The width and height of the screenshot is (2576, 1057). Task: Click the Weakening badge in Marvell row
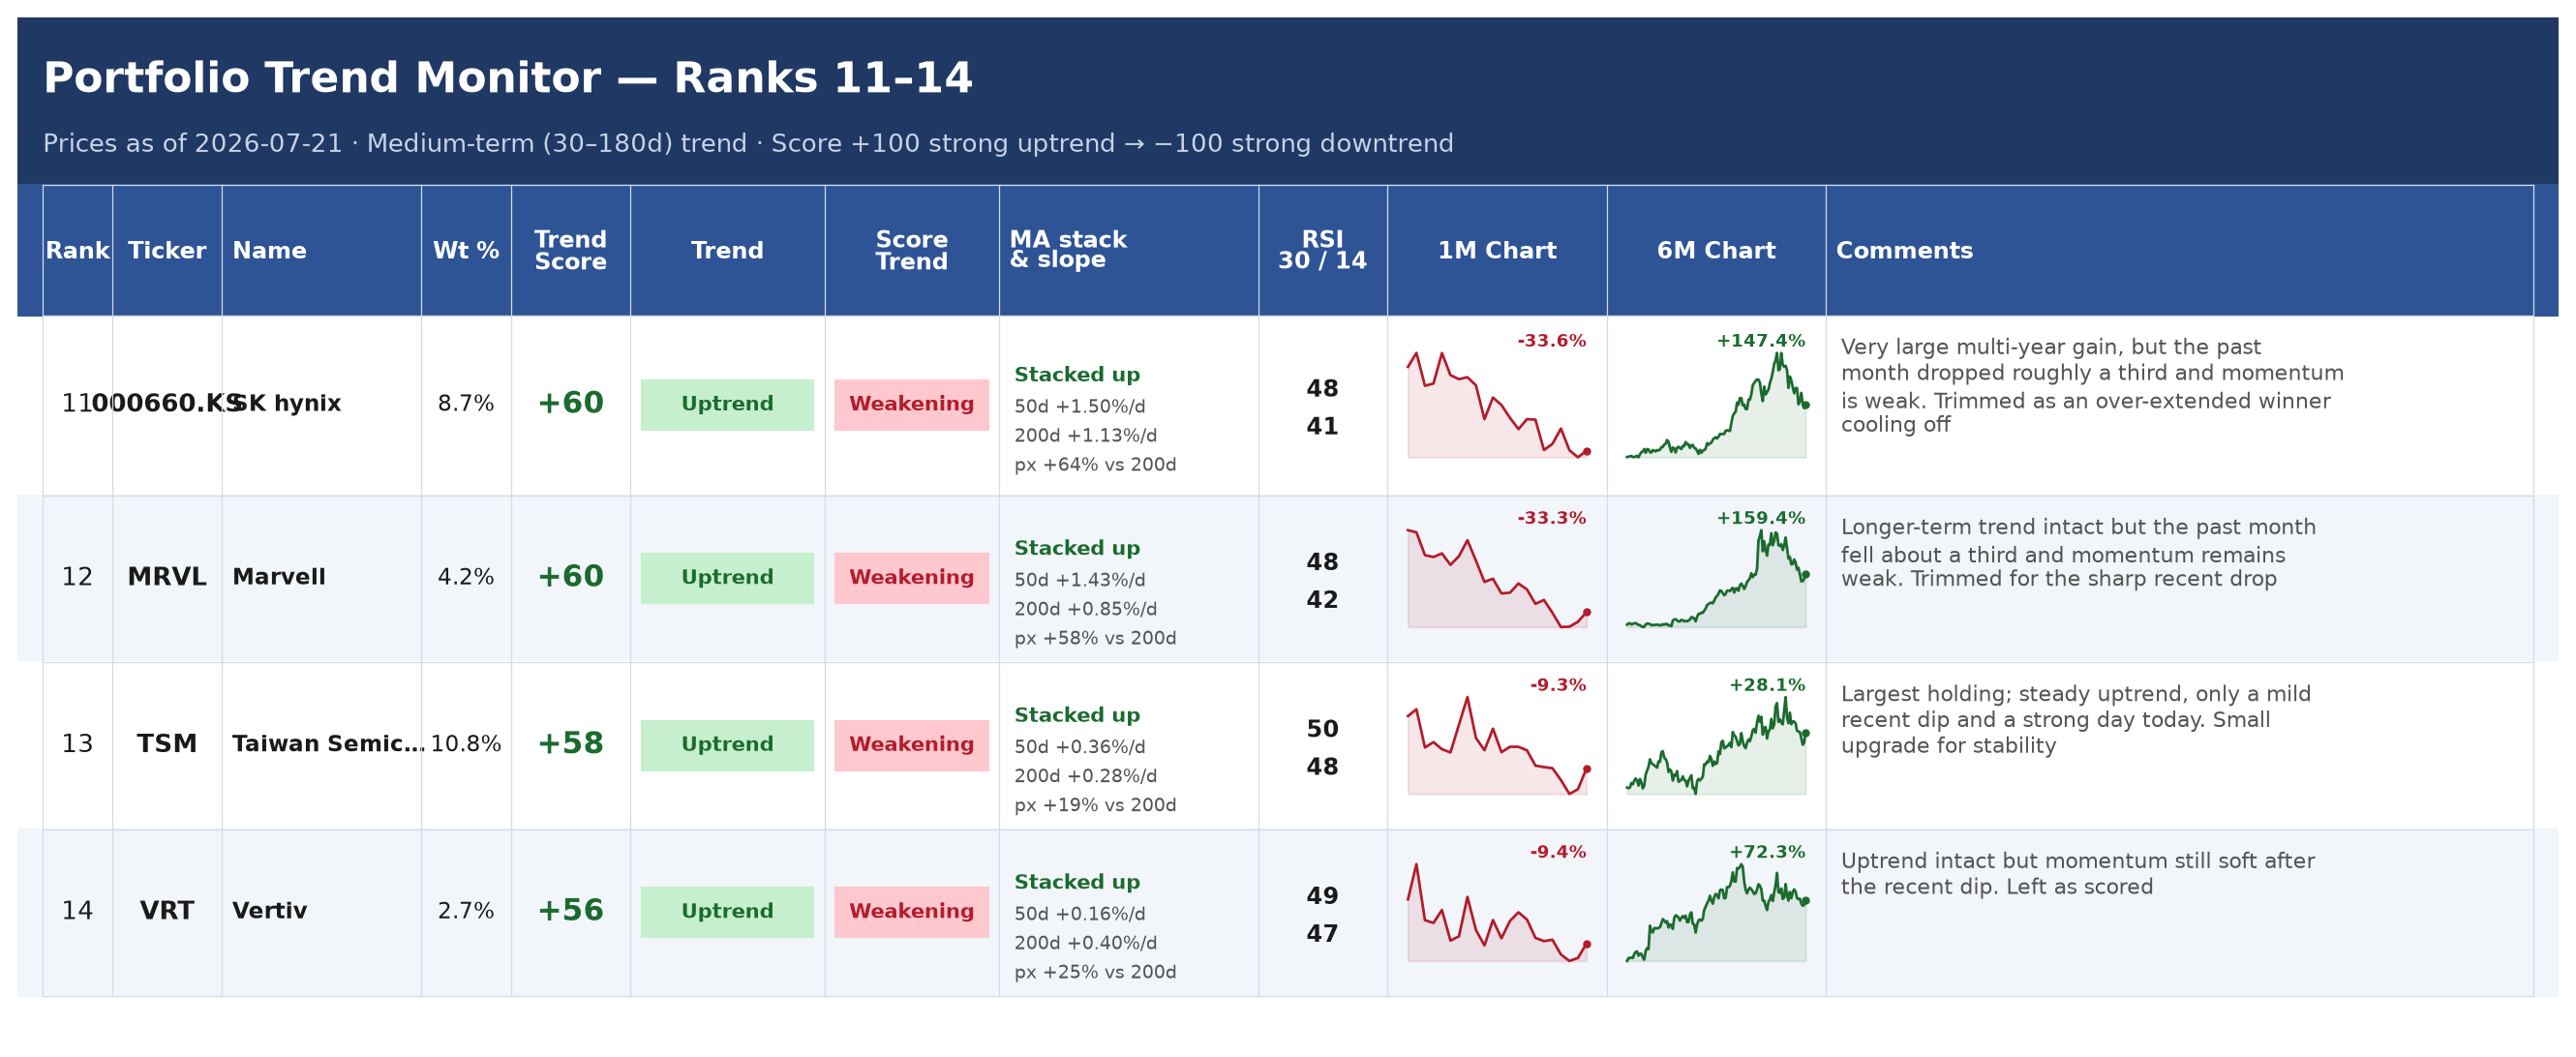point(912,579)
